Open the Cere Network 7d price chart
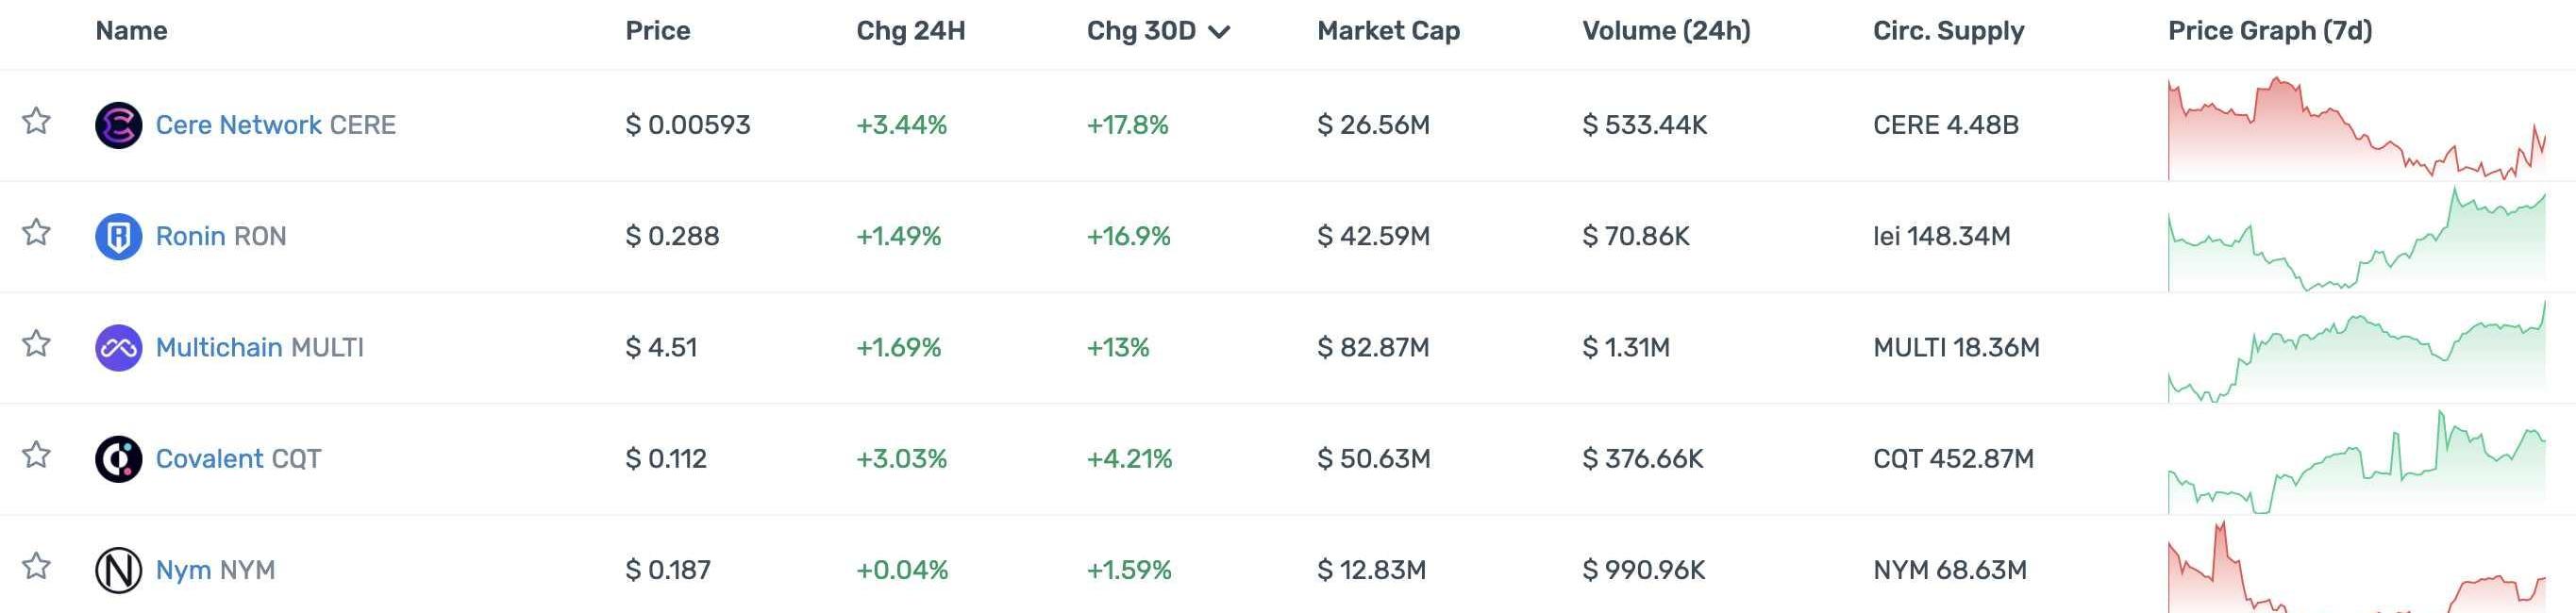The width and height of the screenshot is (2576, 613). pos(2356,128)
